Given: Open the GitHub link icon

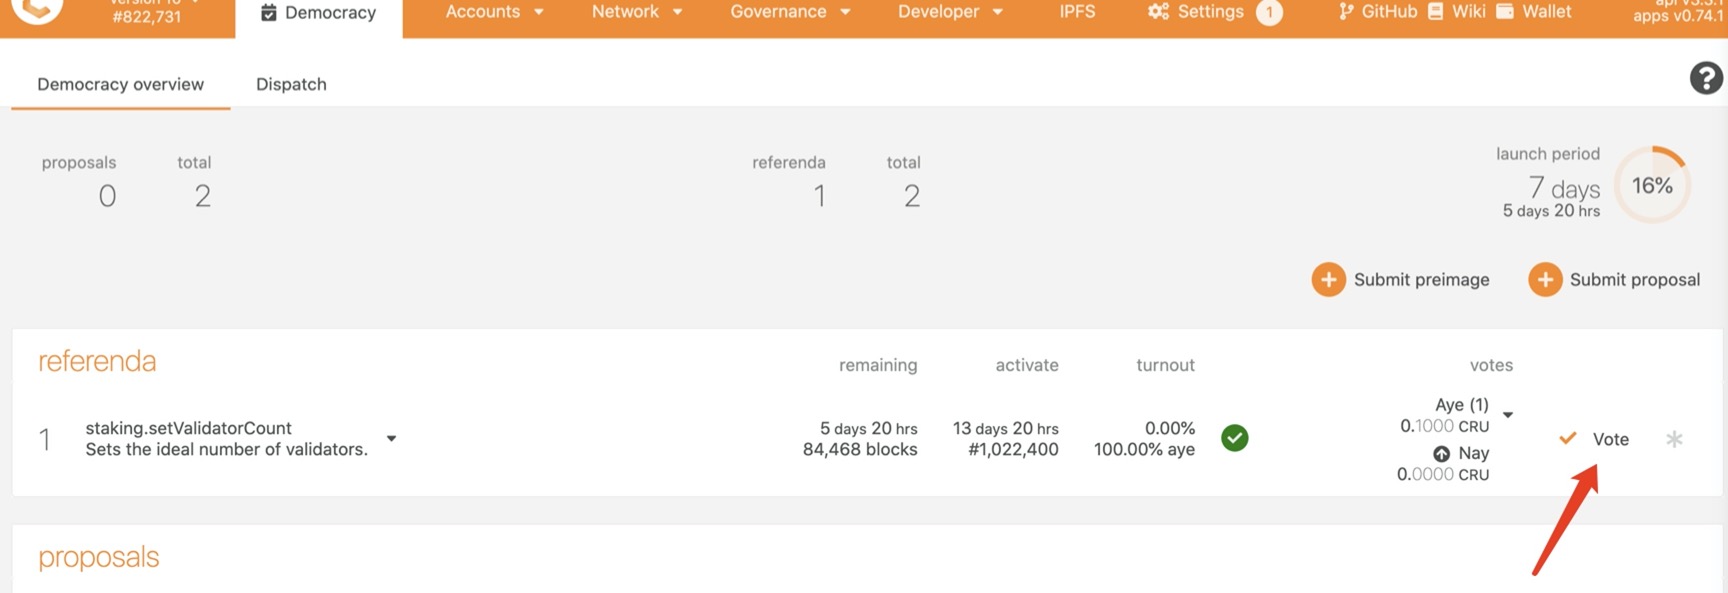Looking at the screenshot, I should click(1346, 12).
